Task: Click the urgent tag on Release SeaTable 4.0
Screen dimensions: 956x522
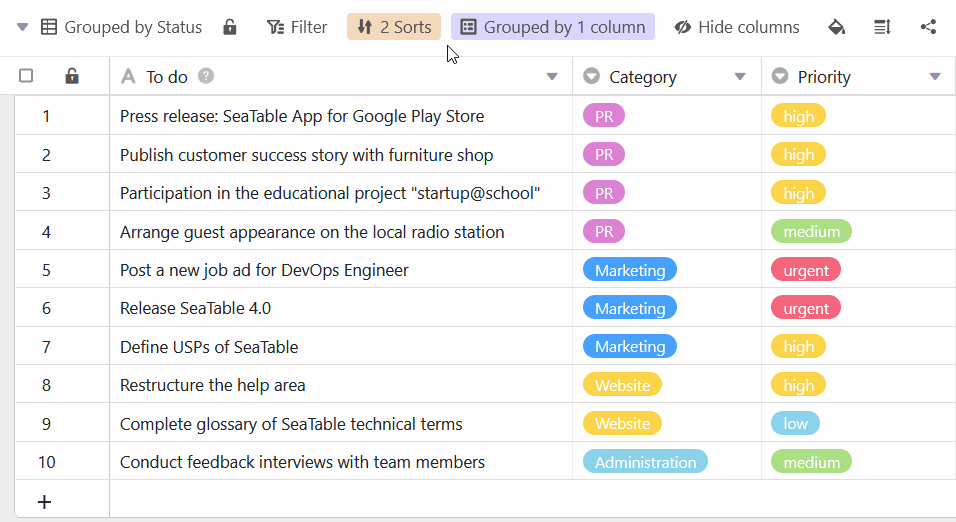Action: point(806,308)
